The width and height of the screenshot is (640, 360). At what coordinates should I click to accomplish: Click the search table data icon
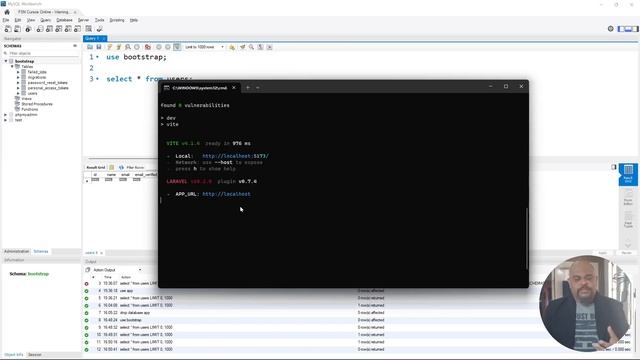[89, 29]
